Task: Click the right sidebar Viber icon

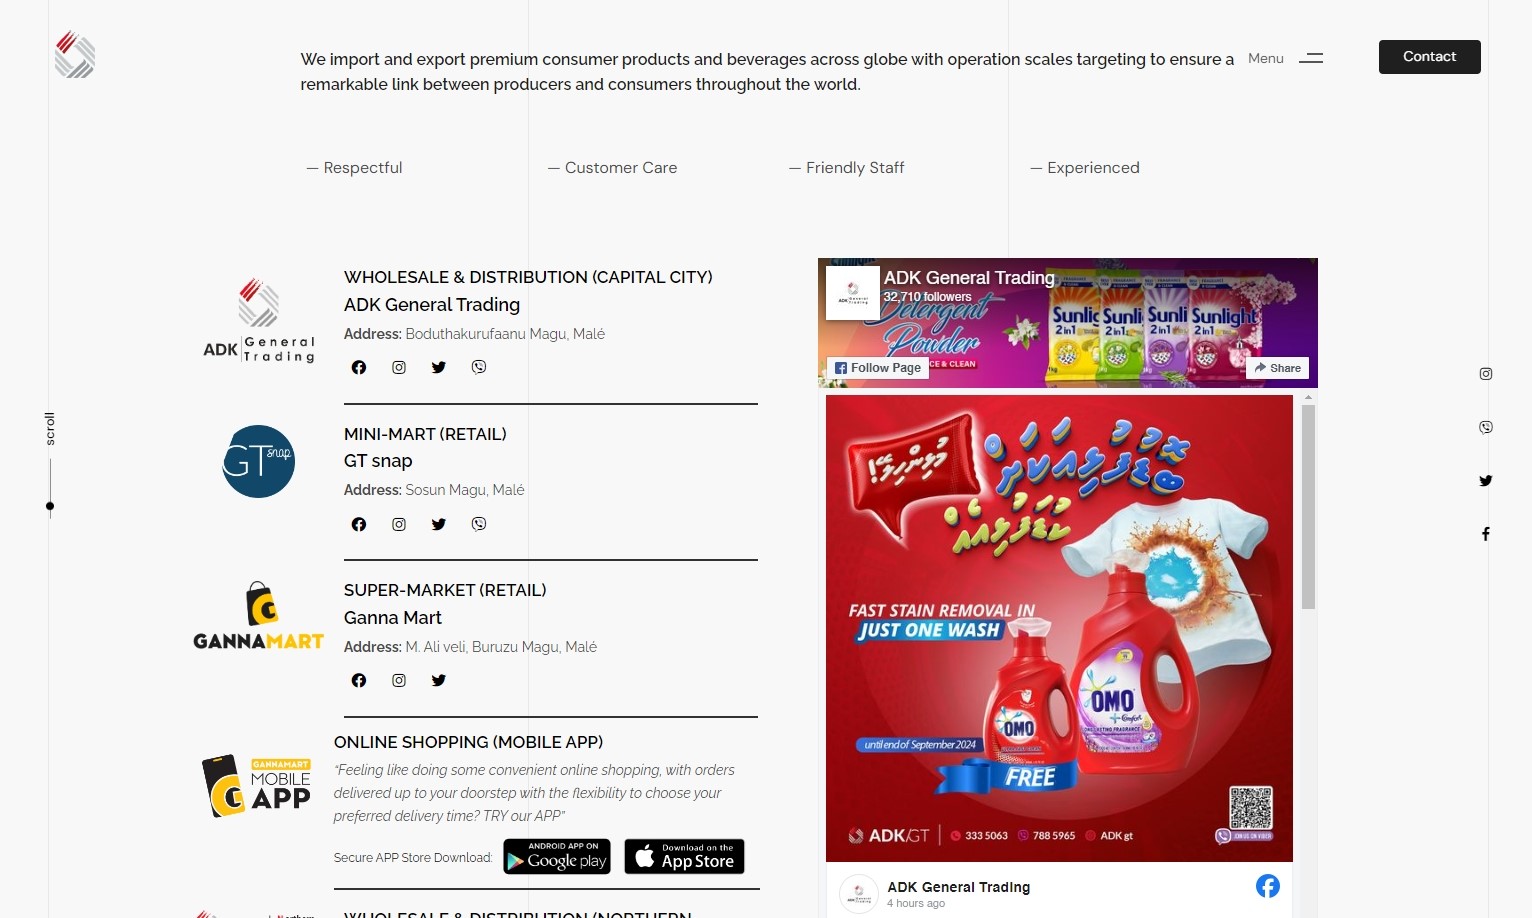Action: point(1486,427)
